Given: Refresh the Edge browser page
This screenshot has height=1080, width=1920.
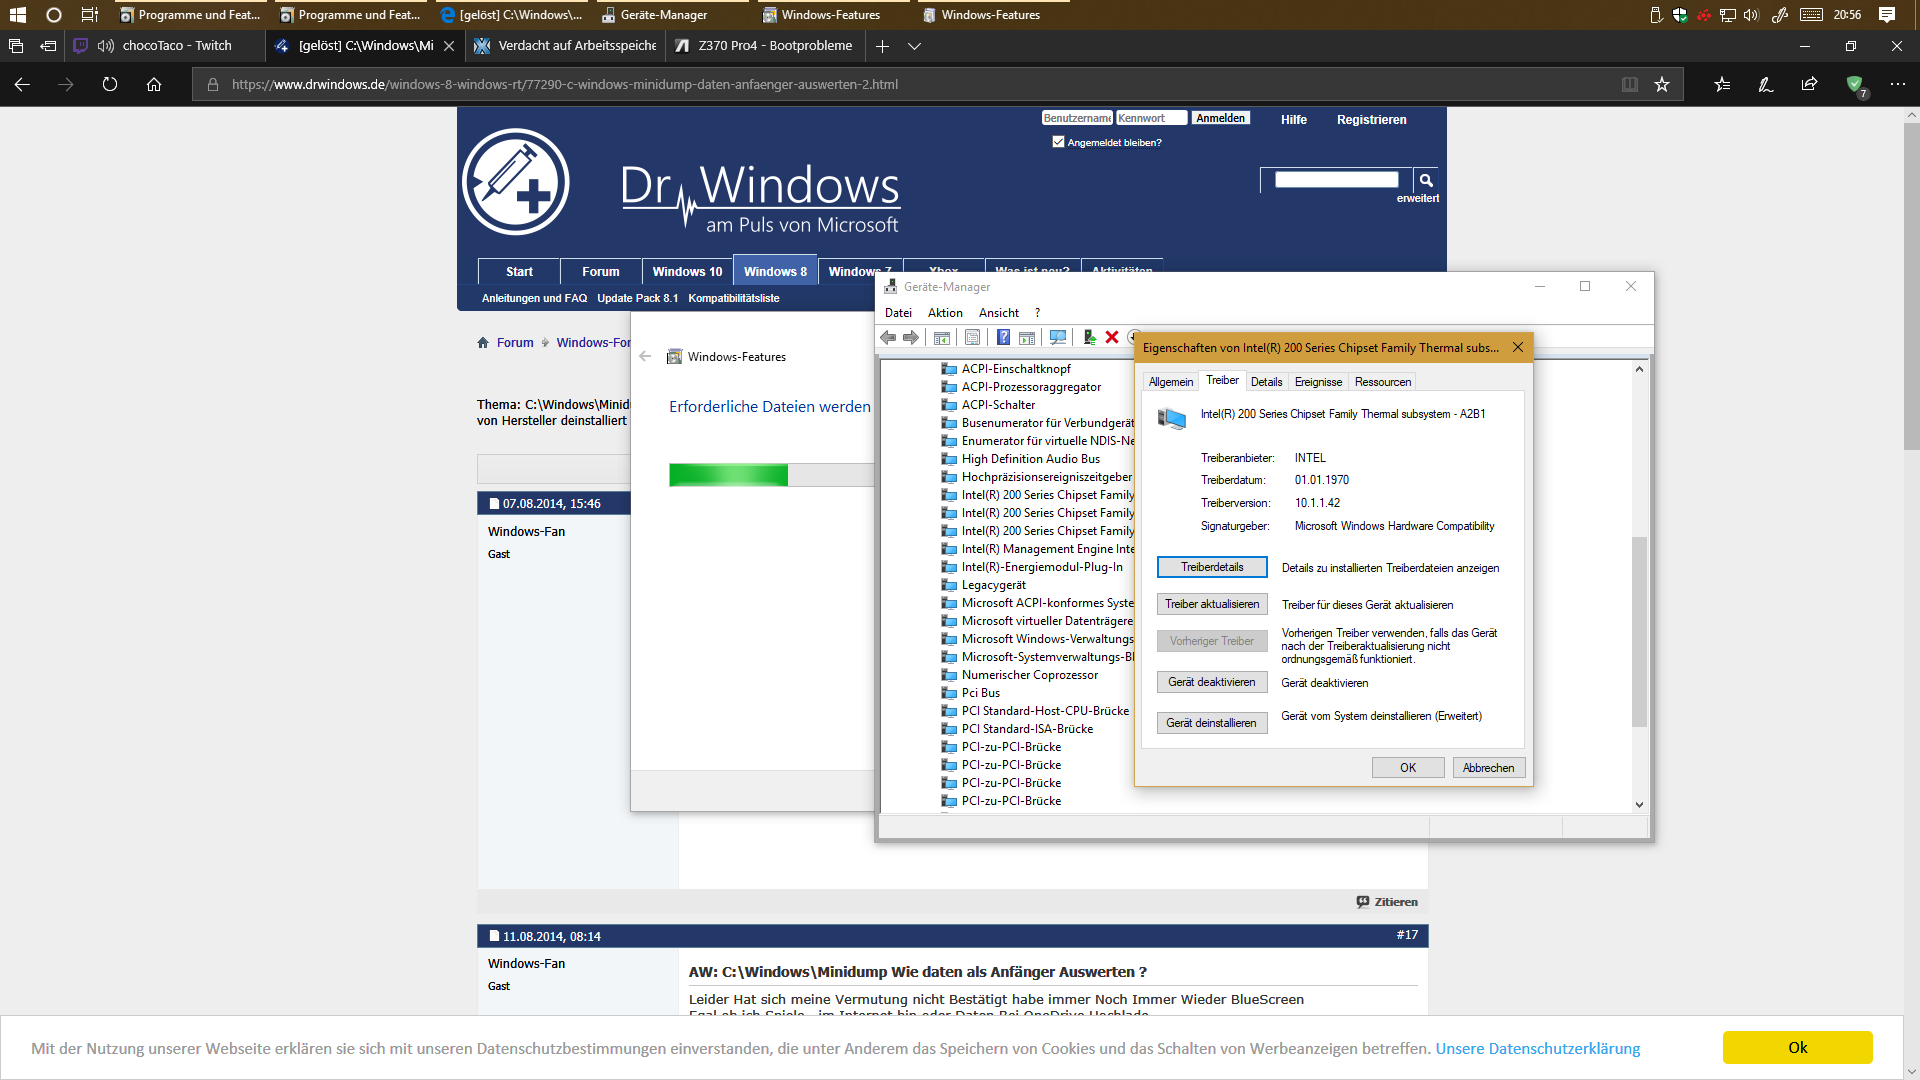Looking at the screenshot, I should (x=110, y=85).
